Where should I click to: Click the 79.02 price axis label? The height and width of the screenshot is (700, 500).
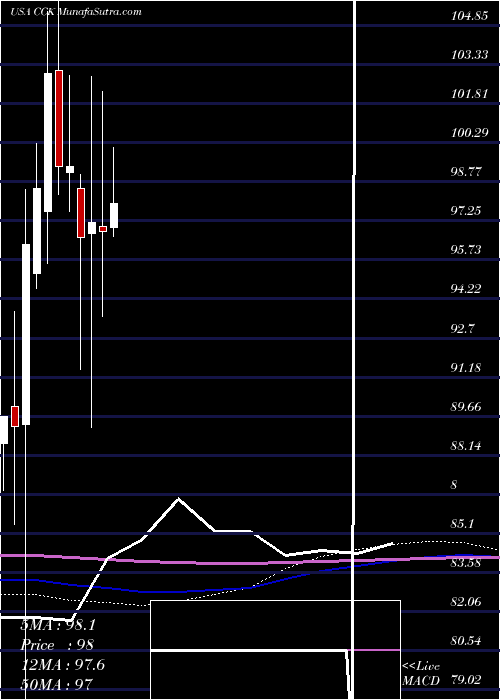point(467,680)
